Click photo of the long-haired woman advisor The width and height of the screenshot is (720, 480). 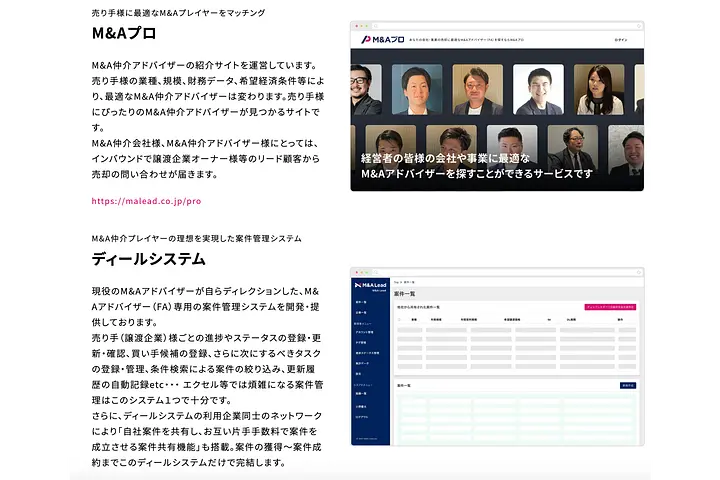[599, 89]
